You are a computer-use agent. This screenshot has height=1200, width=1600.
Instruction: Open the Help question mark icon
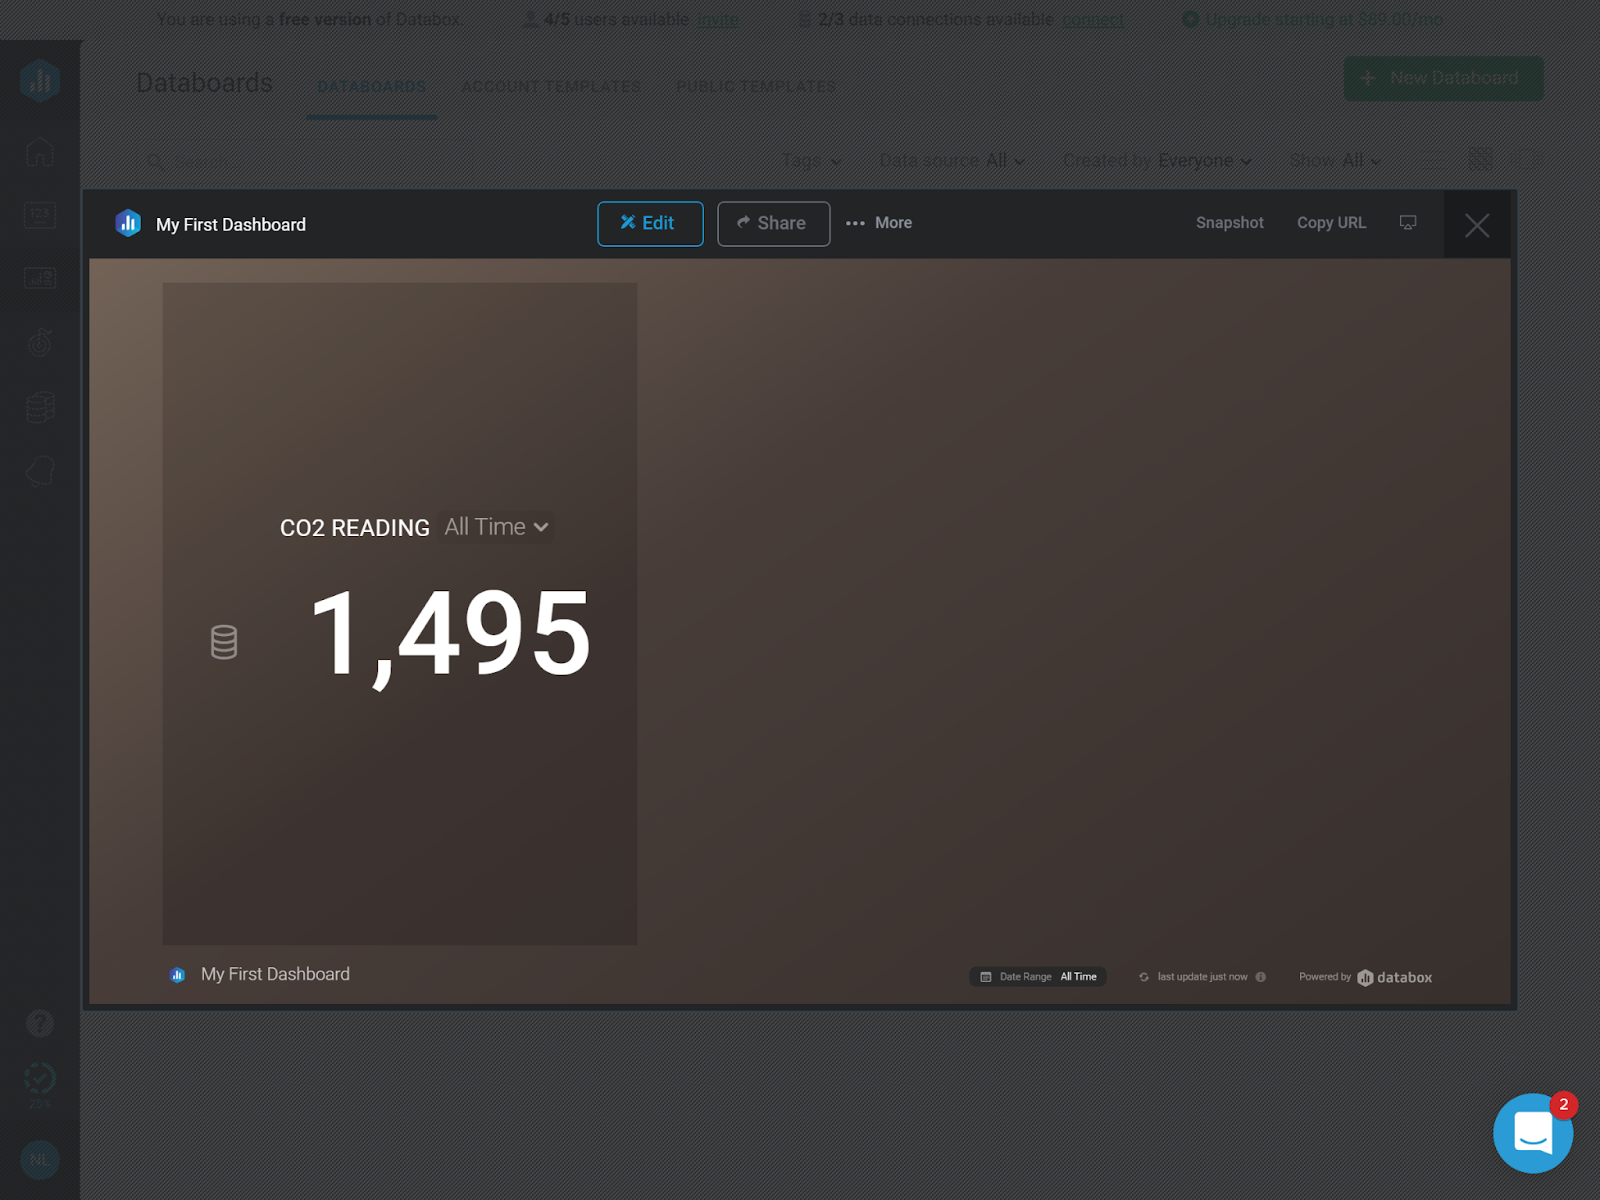click(39, 1023)
